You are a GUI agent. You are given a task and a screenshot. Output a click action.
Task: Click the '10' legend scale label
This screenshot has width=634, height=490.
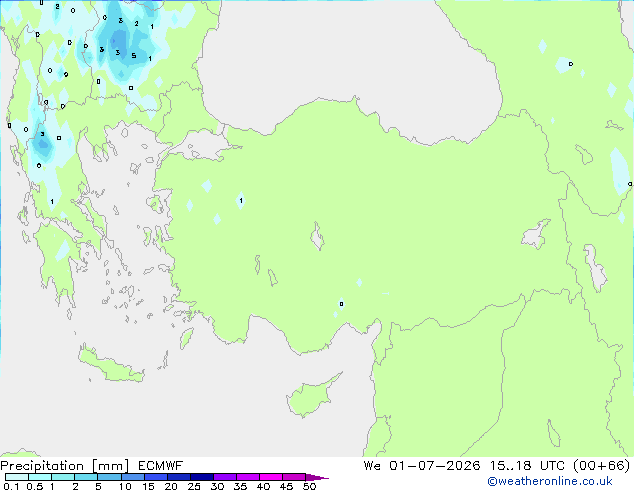(125, 486)
